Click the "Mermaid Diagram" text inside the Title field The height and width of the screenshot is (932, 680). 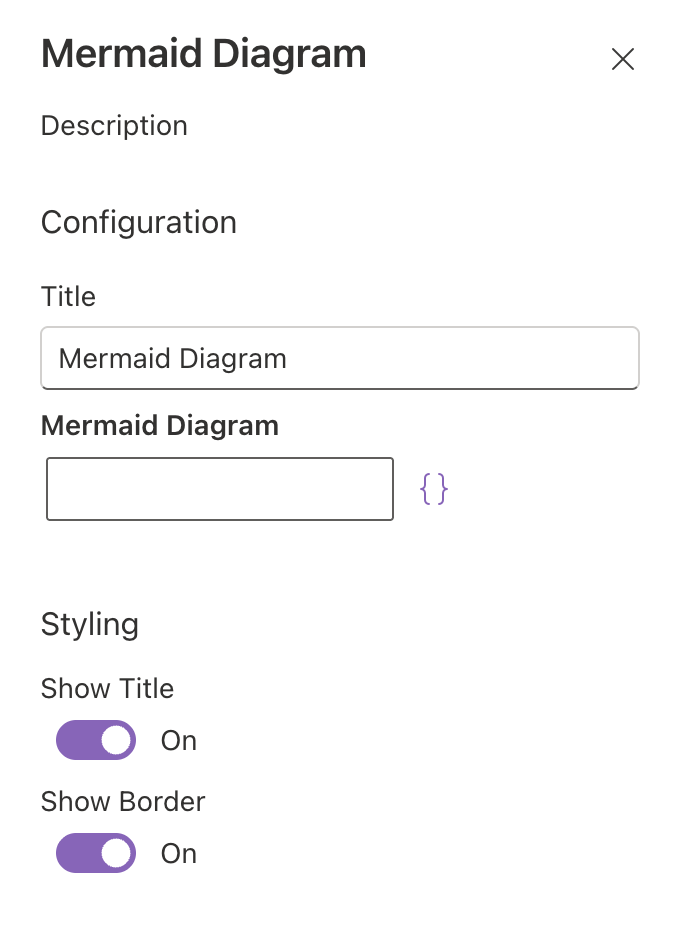click(173, 358)
